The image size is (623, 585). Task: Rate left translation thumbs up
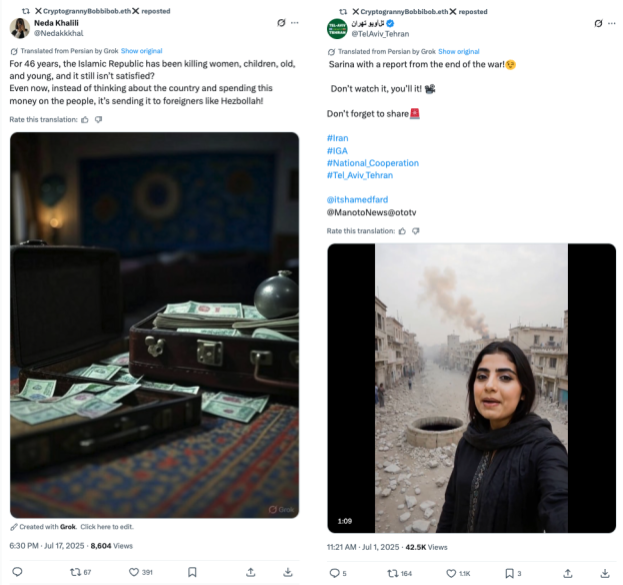click(85, 120)
